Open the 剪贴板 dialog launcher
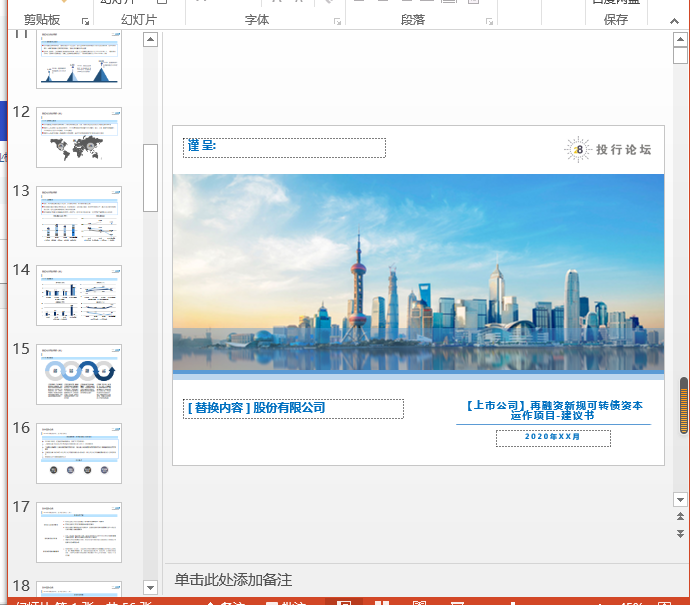 click(85, 21)
